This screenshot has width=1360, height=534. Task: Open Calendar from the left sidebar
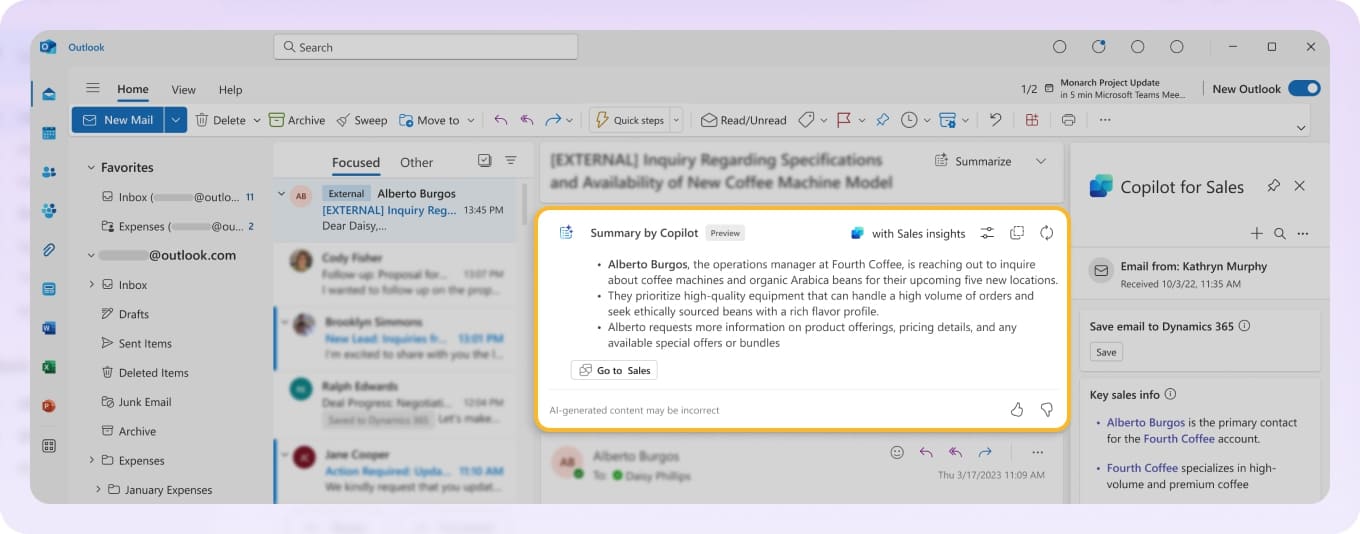coord(49,133)
